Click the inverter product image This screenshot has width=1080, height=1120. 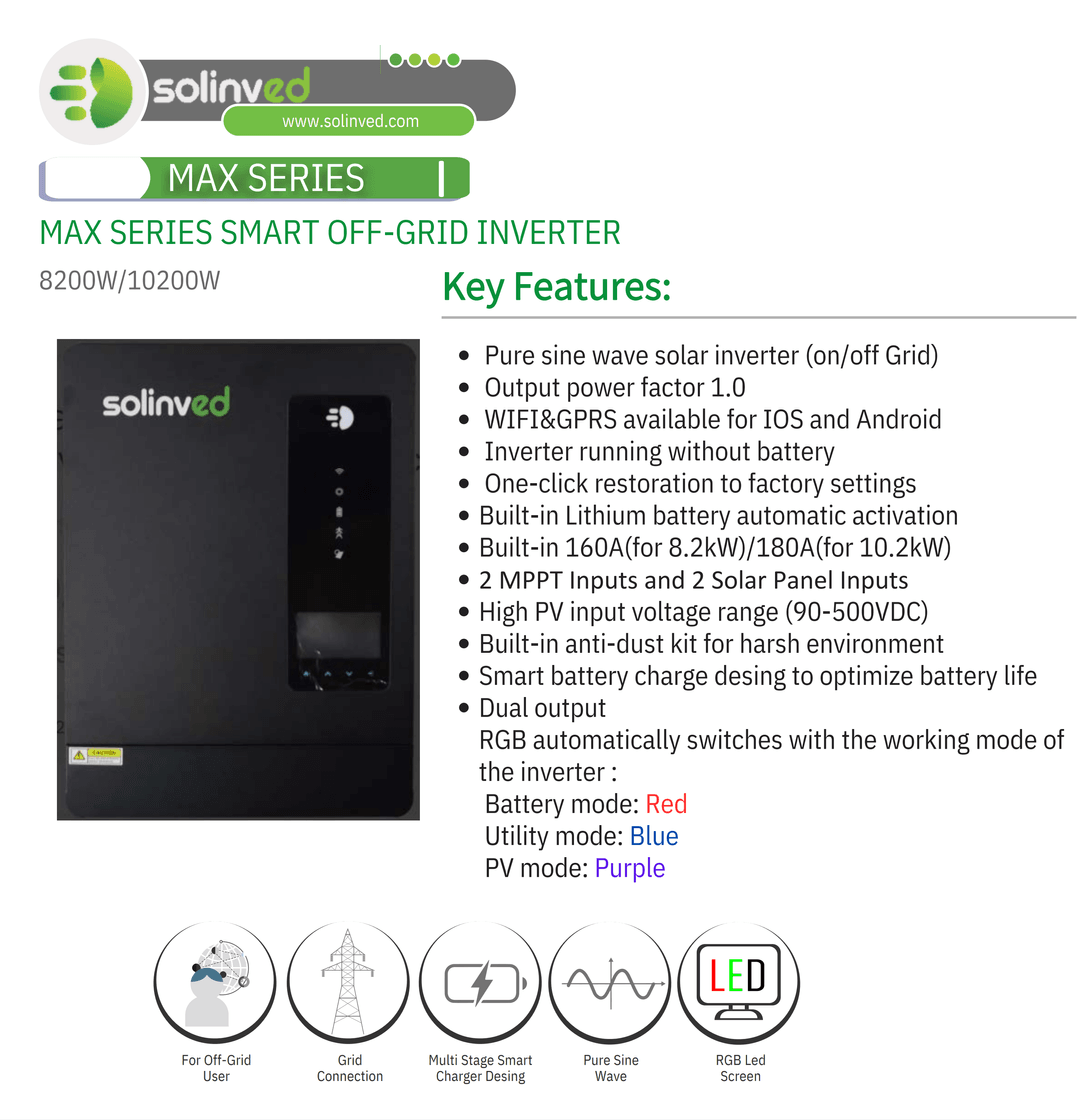(x=238, y=579)
